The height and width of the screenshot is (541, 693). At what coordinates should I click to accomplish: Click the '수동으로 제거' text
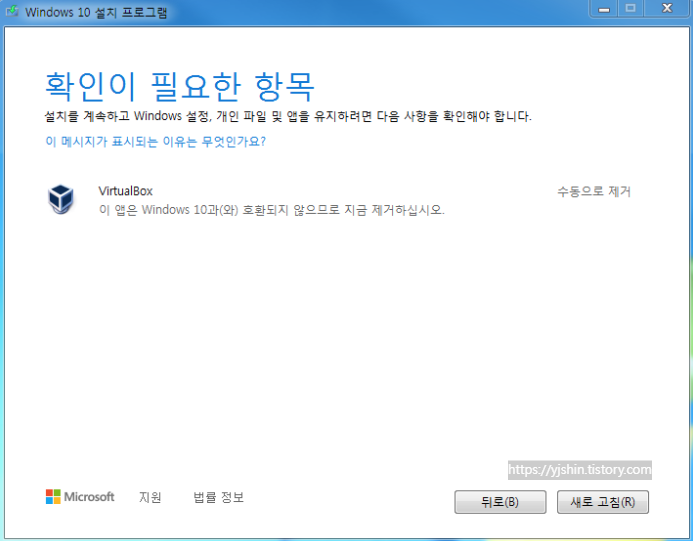click(x=594, y=191)
